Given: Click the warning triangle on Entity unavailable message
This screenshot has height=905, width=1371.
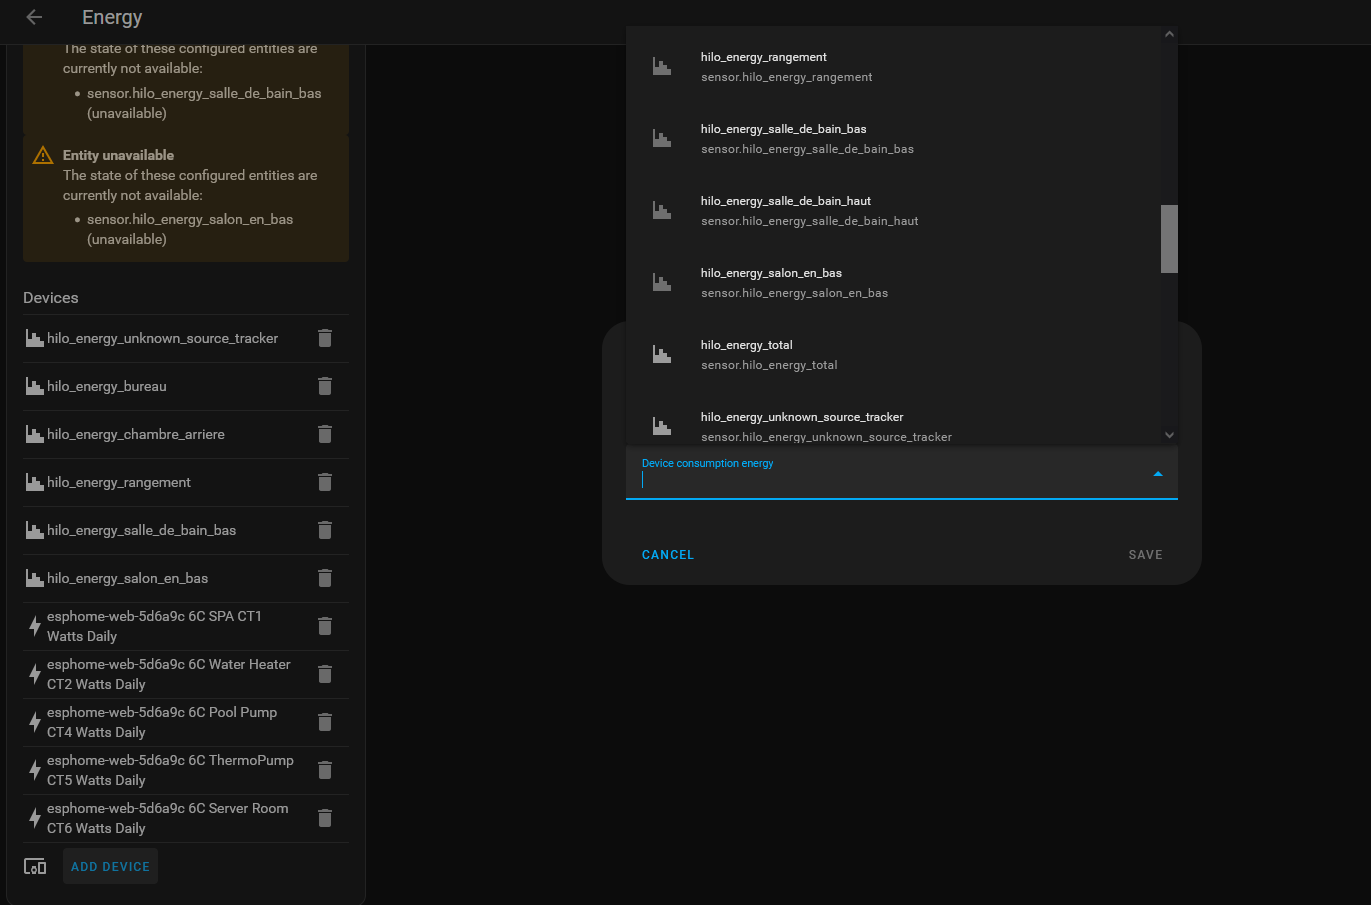Looking at the screenshot, I should (x=41, y=154).
